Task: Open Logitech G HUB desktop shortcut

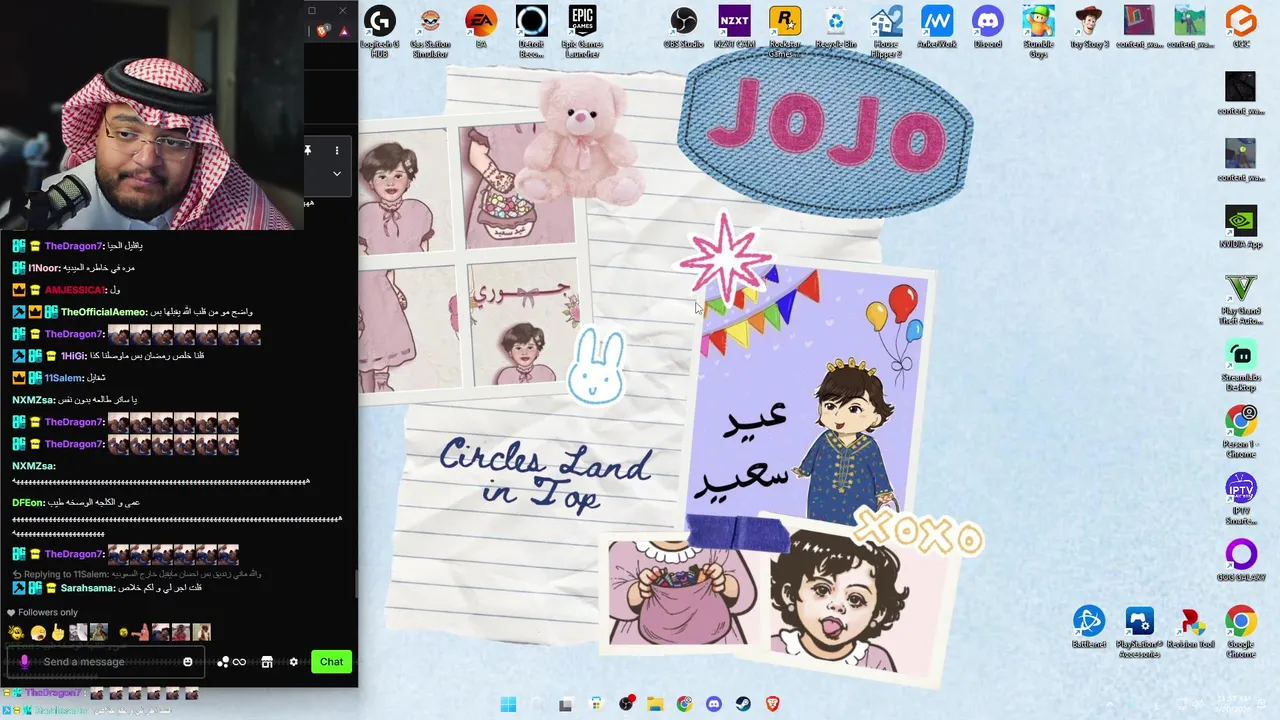Action: [x=379, y=31]
